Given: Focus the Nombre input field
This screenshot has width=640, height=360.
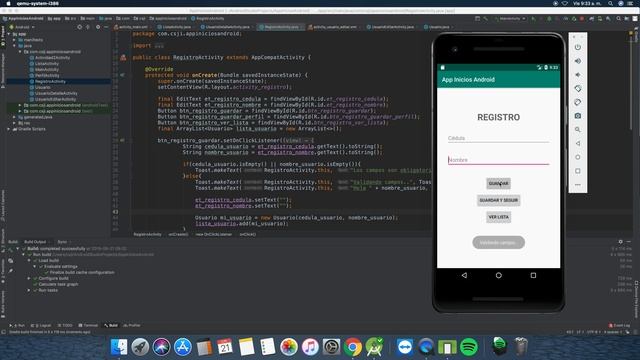Looking at the screenshot, I should (x=498, y=160).
